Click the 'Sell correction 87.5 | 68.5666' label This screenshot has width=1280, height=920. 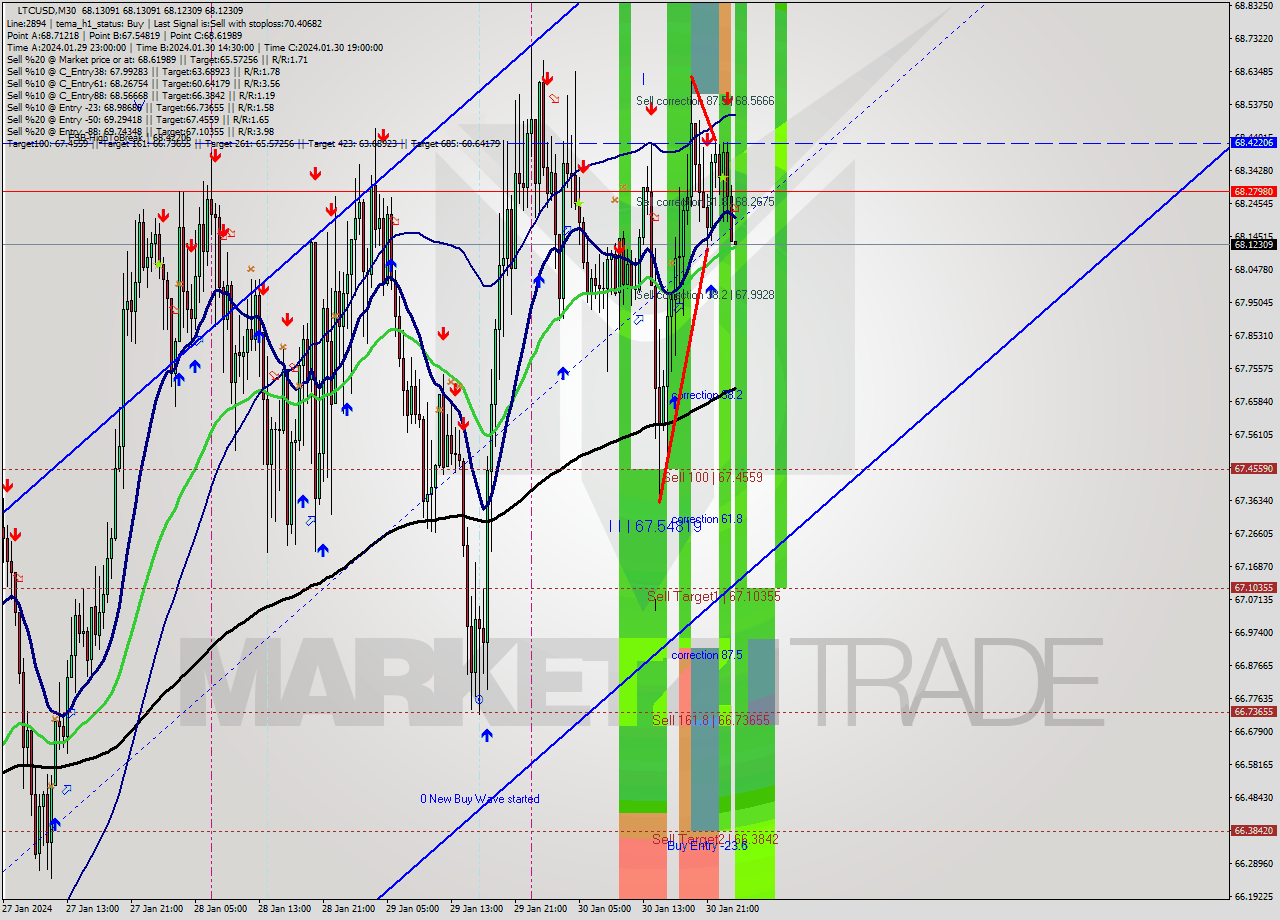[x=705, y=101]
